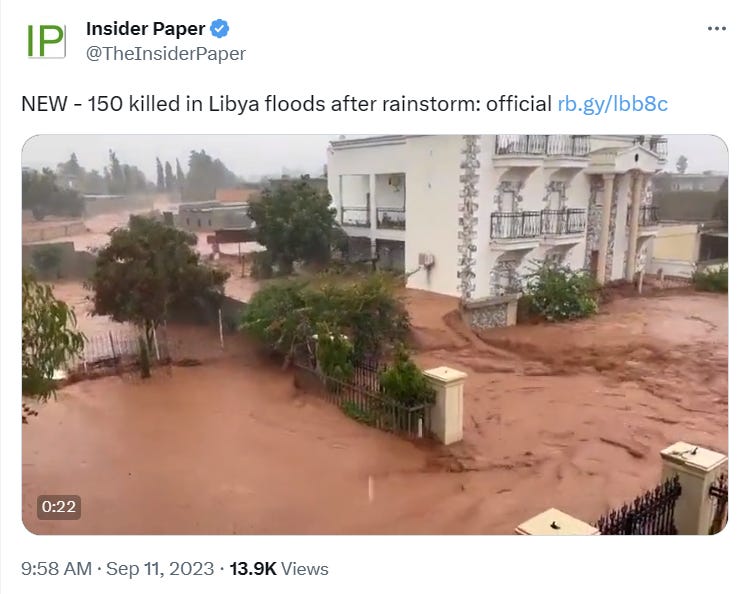Click the Views label text
Viewport: 747px width, 594px height.
coord(305,569)
